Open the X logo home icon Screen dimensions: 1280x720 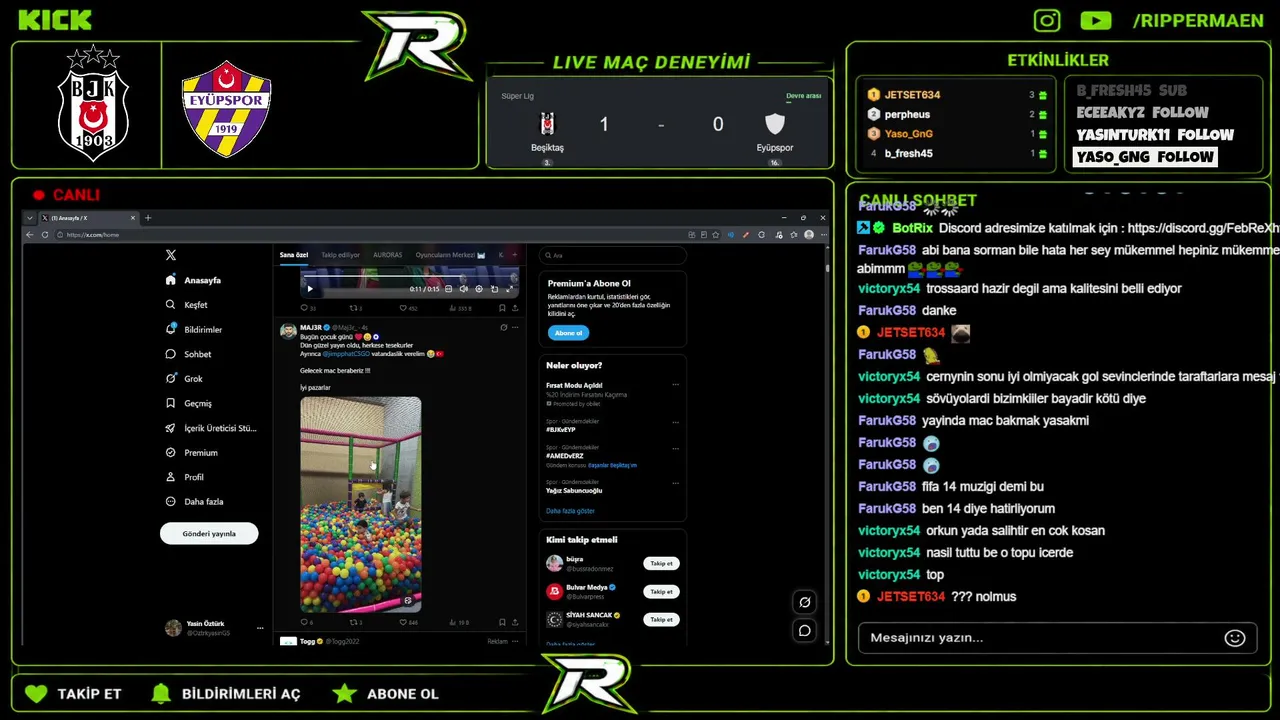tap(171, 255)
